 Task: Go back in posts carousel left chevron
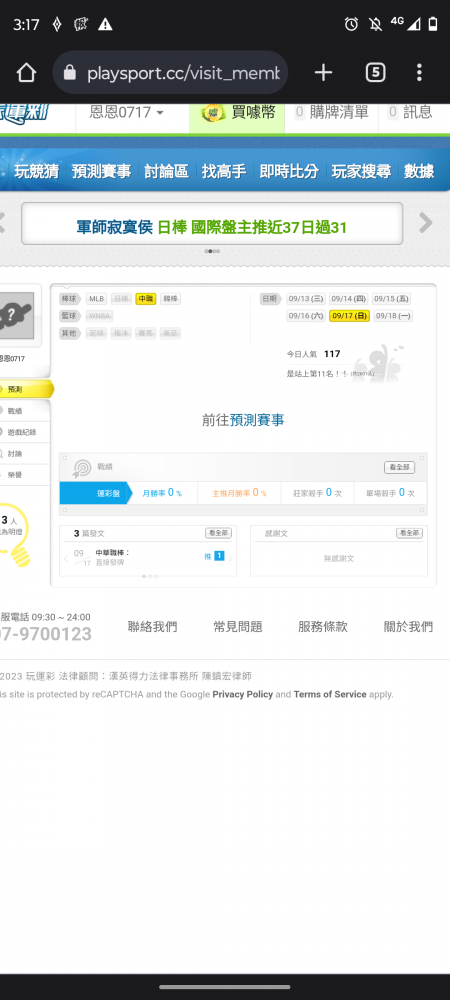pos(66,558)
